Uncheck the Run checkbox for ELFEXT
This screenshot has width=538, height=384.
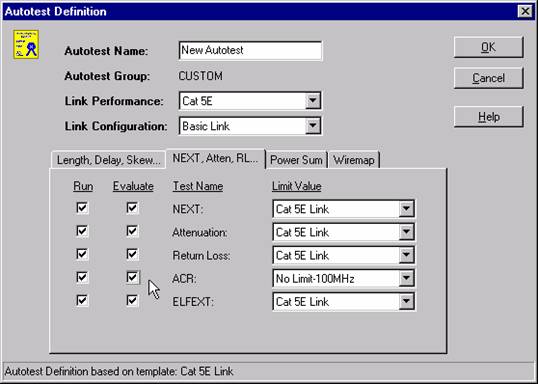(x=82, y=301)
